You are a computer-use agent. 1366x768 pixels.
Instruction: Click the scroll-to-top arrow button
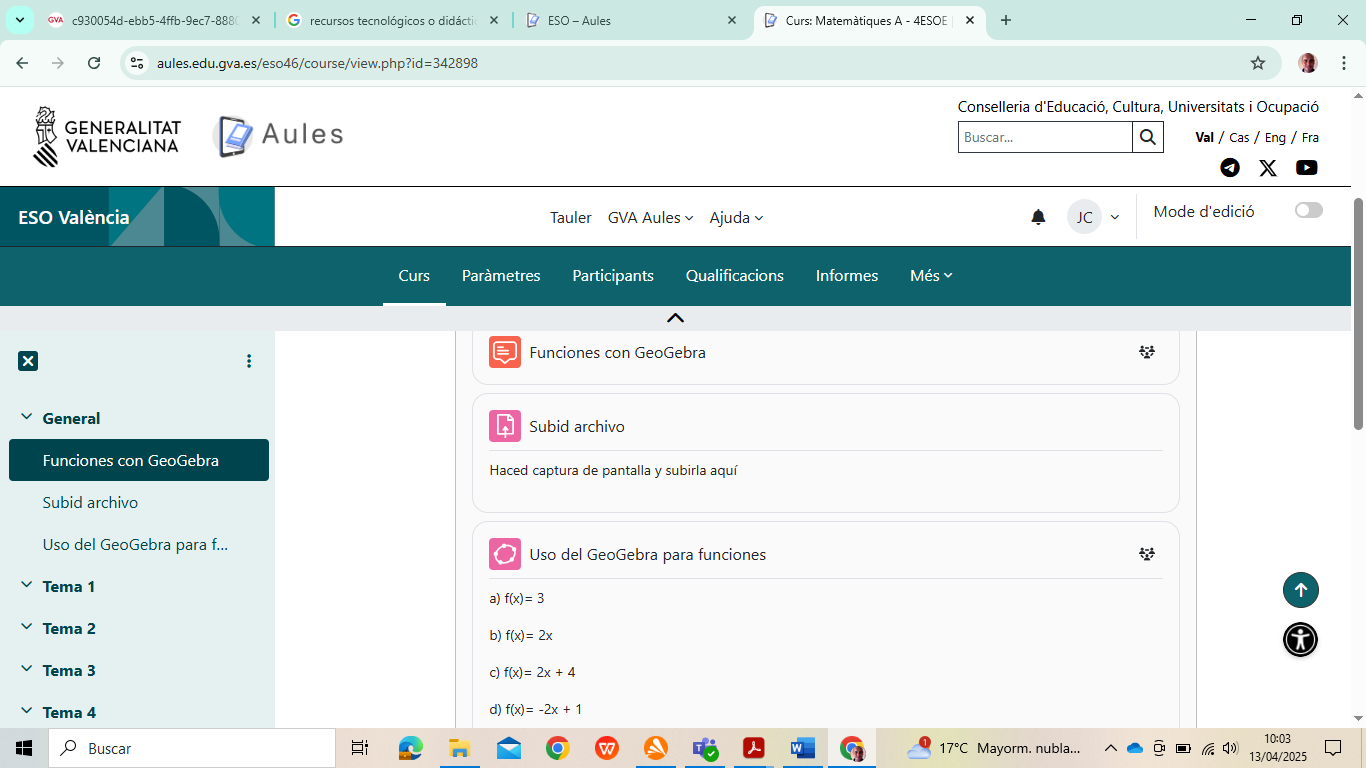tap(1300, 590)
